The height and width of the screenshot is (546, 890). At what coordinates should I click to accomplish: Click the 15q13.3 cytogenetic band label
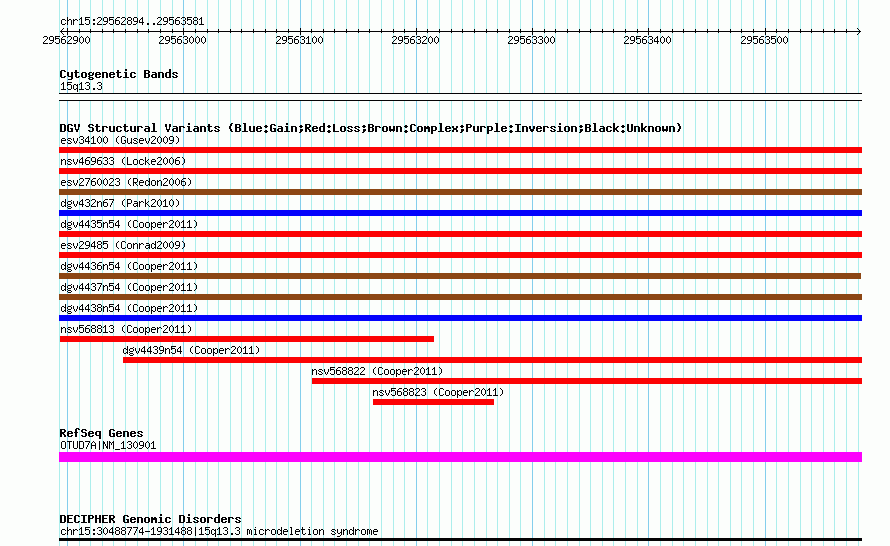coord(81,86)
